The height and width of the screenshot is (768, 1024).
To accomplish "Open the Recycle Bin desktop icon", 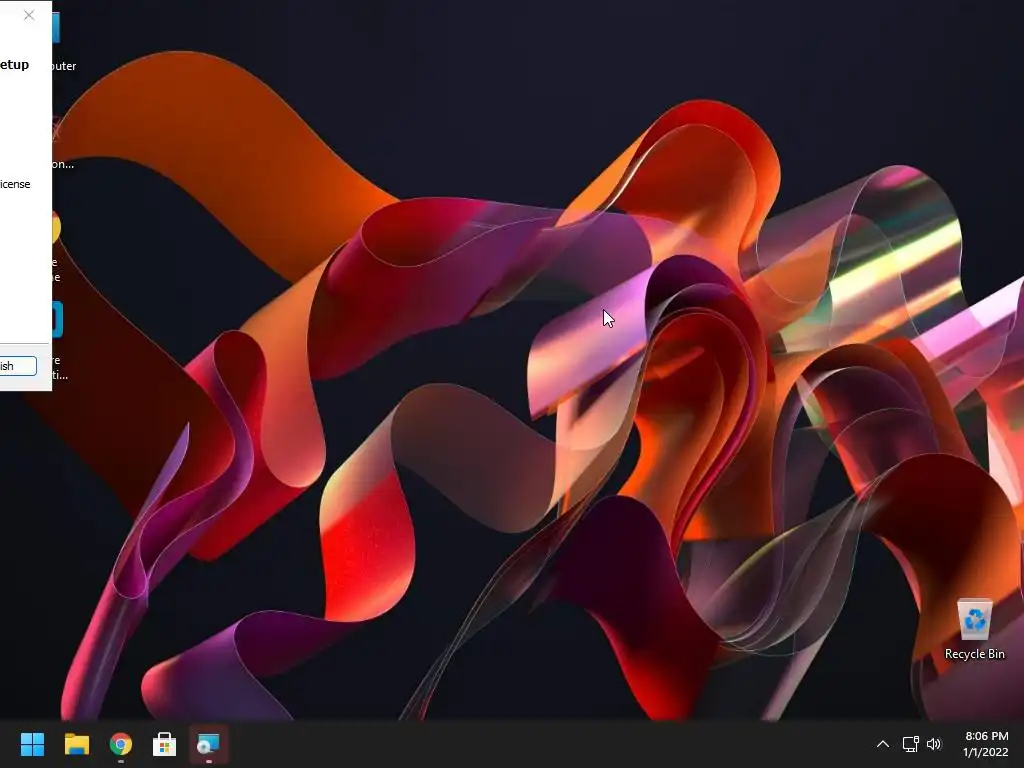I will [974, 629].
